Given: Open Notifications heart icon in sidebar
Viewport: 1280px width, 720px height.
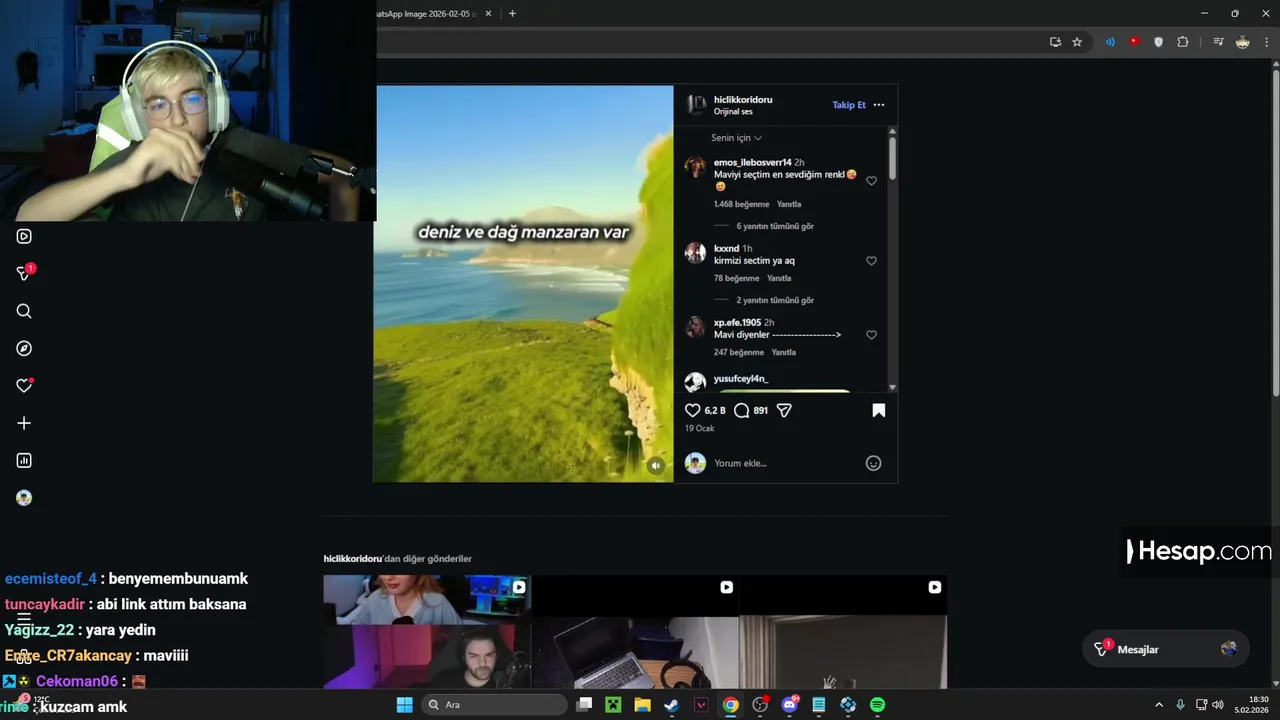Looking at the screenshot, I should click(x=24, y=386).
